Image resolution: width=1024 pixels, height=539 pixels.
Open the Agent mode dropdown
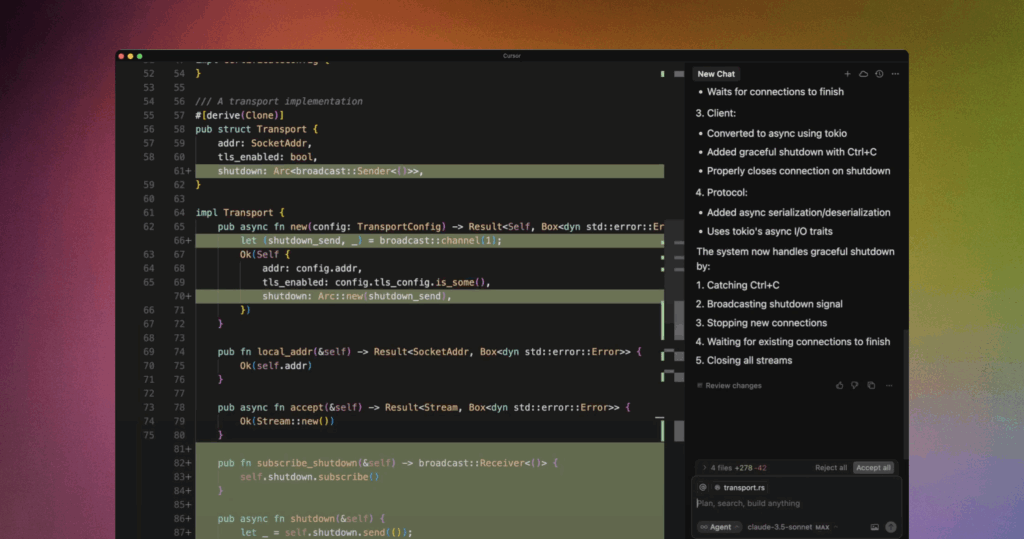pos(719,527)
